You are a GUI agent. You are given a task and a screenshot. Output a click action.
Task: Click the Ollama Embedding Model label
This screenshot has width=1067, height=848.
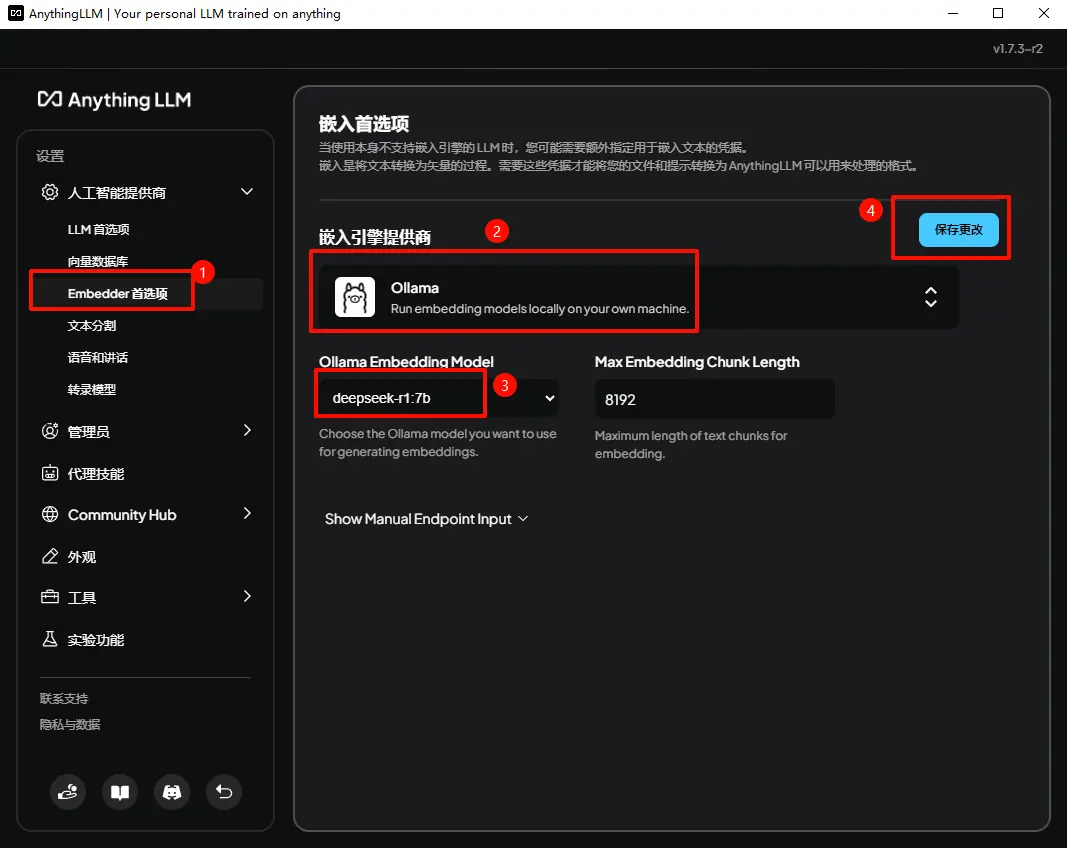406,361
